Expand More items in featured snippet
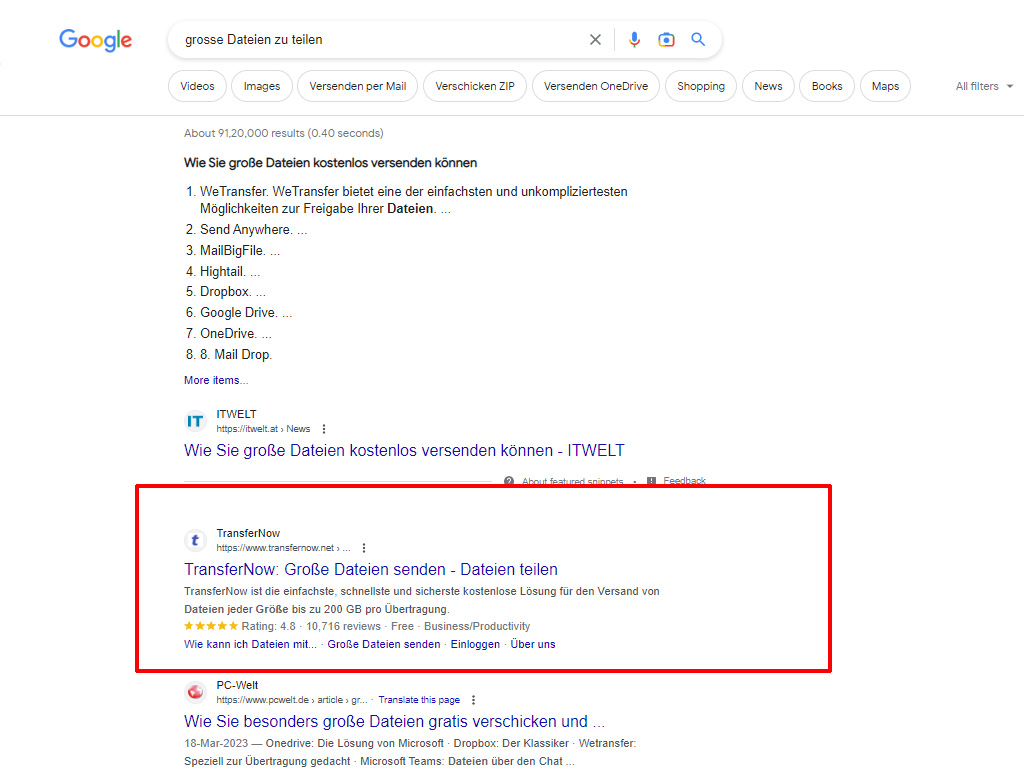Image resolution: width=1024 pixels, height=768 pixels. pos(215,380)
